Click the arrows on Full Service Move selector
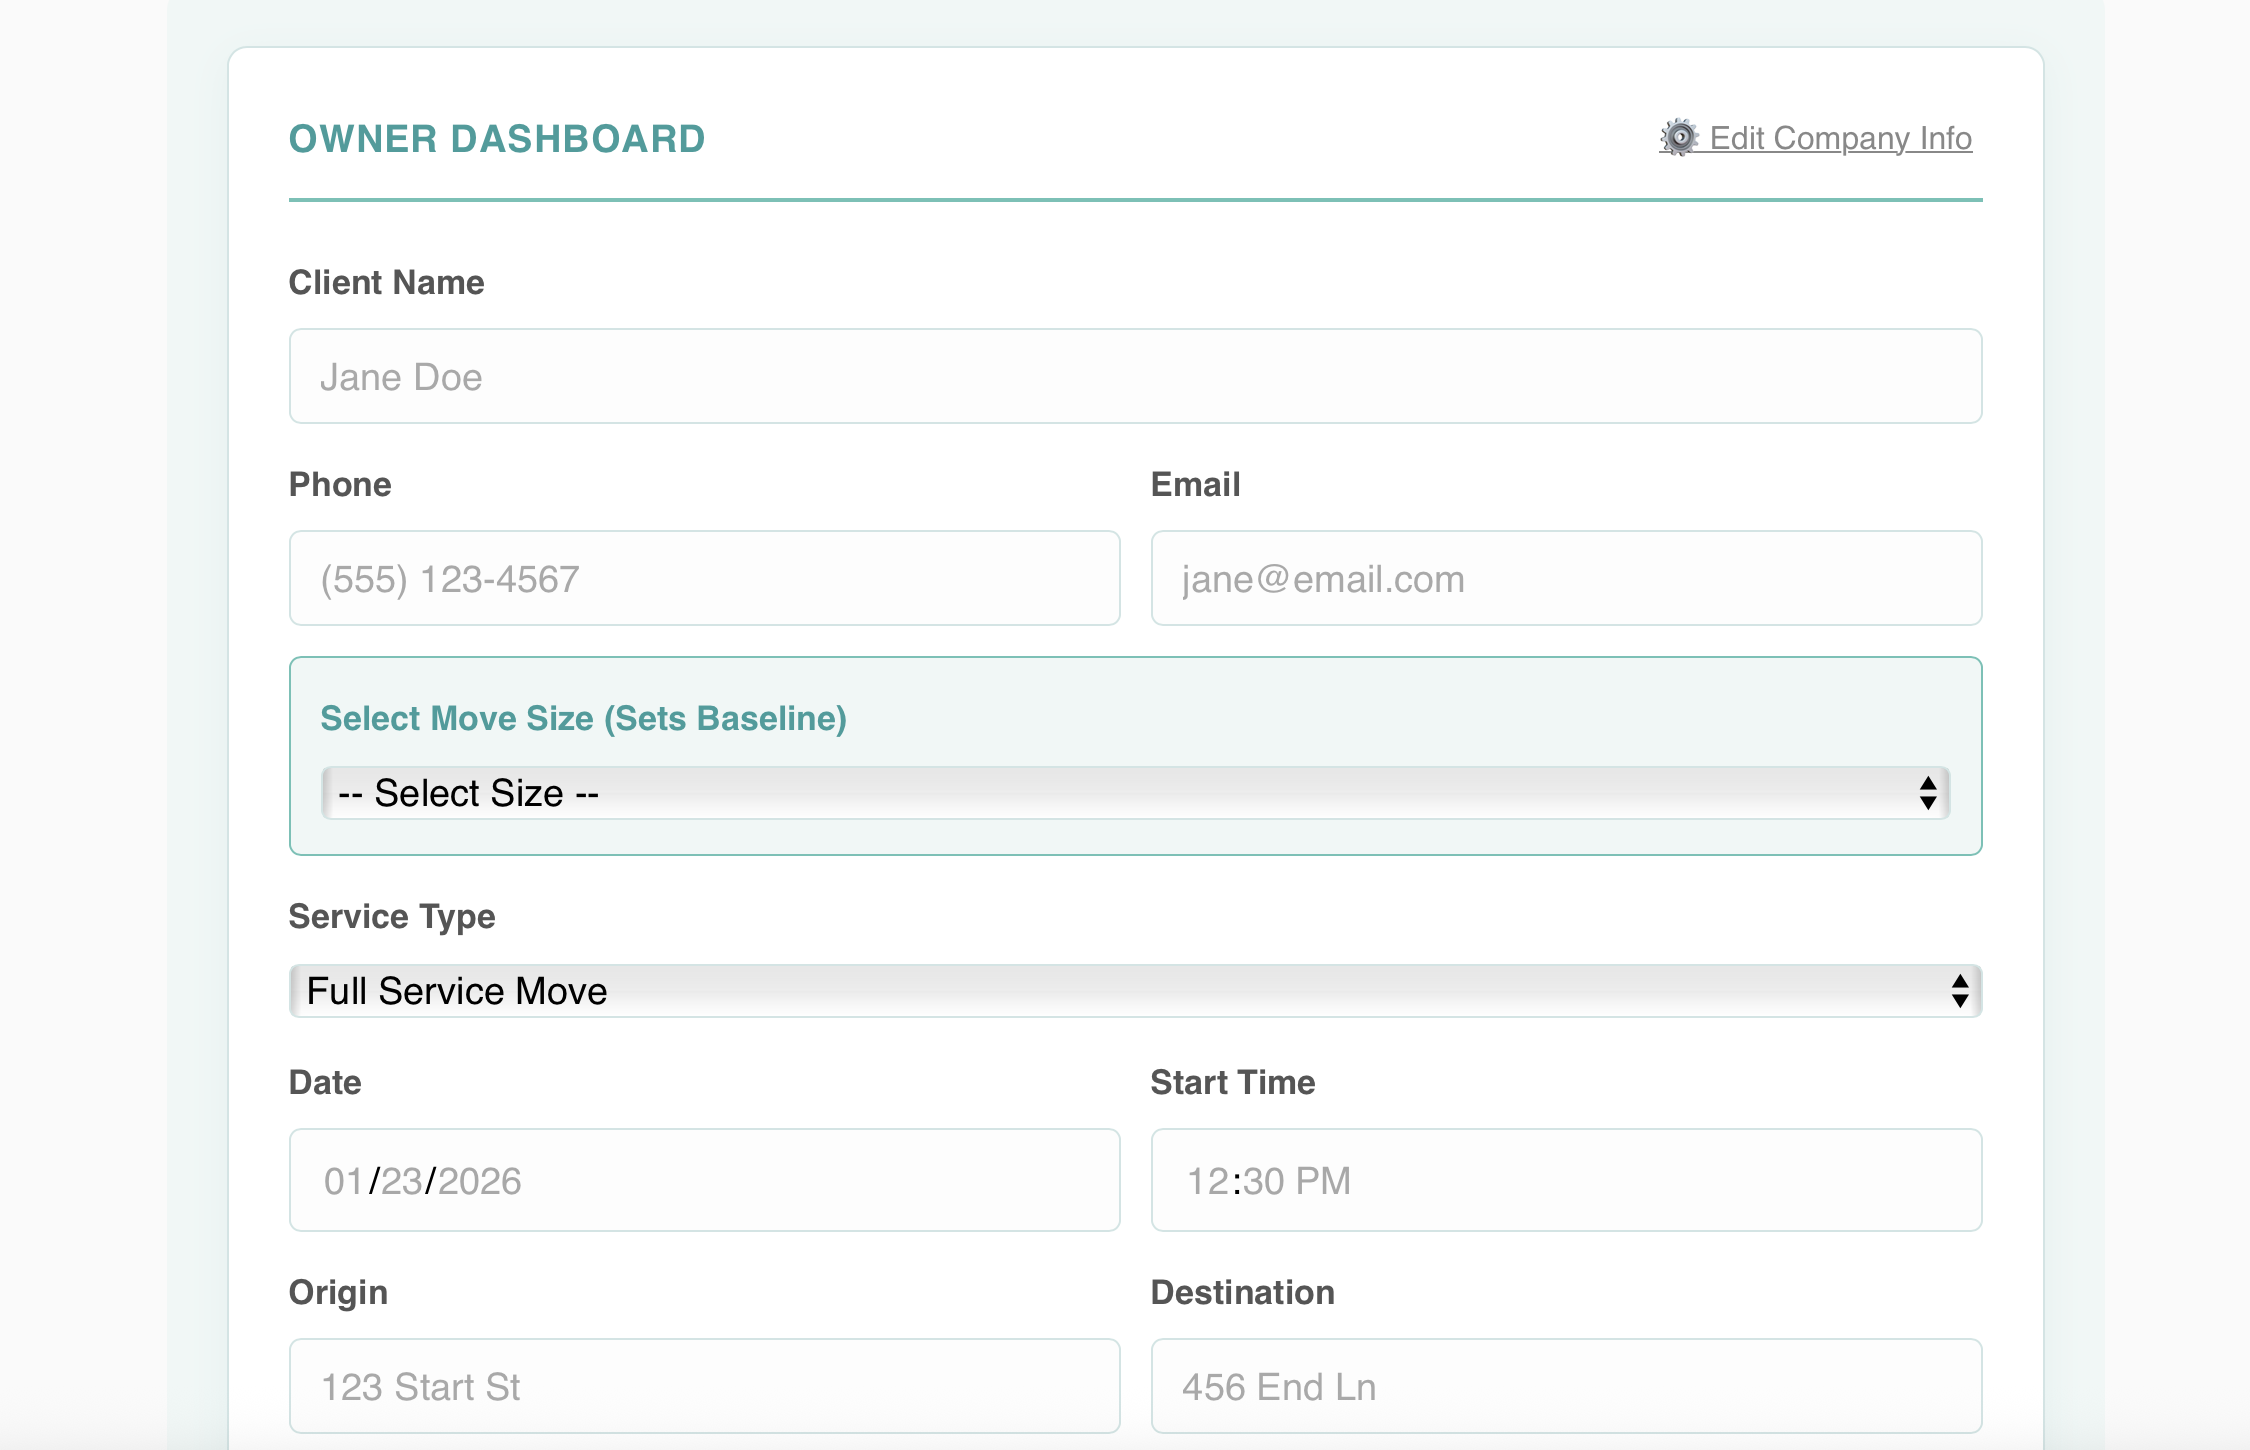2250x1450 pixels. 1959,991
